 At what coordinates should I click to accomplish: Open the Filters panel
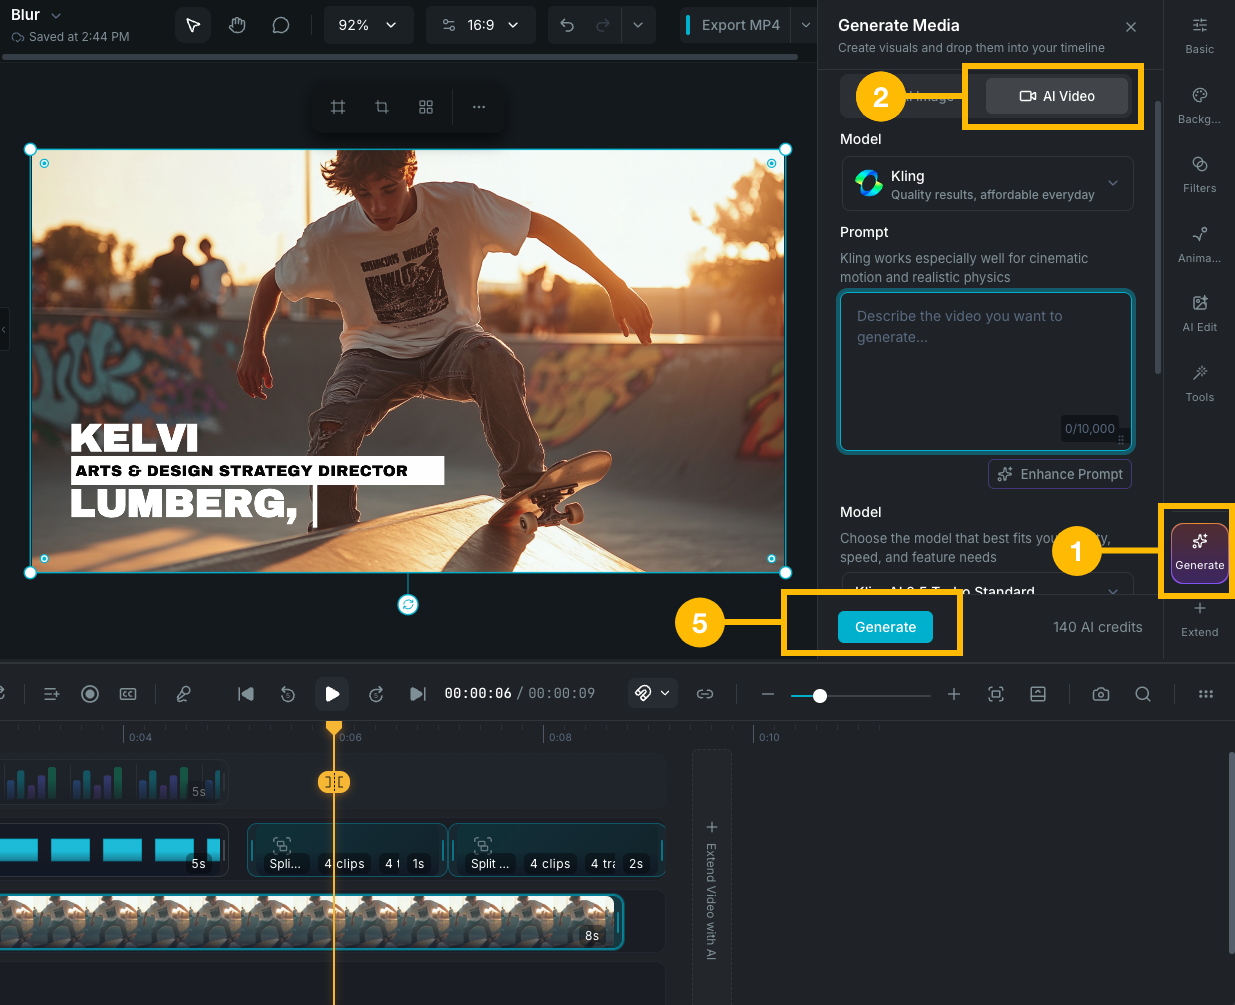1198,174
